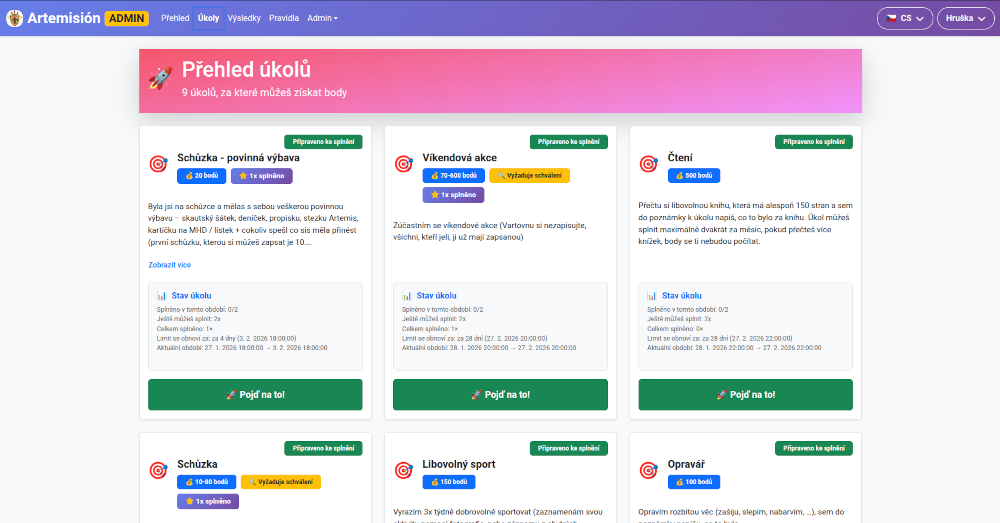Expand the Admin navigation dropdown
This screenshot has width=1000, height=523.
click(x=322, y=18)
